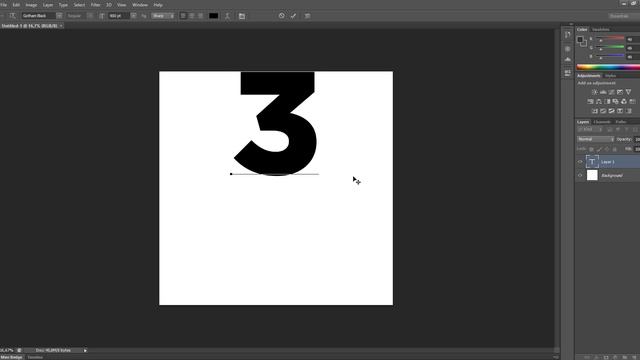Add a Brightness/Contrast adjustment

[x=595, y=92]
